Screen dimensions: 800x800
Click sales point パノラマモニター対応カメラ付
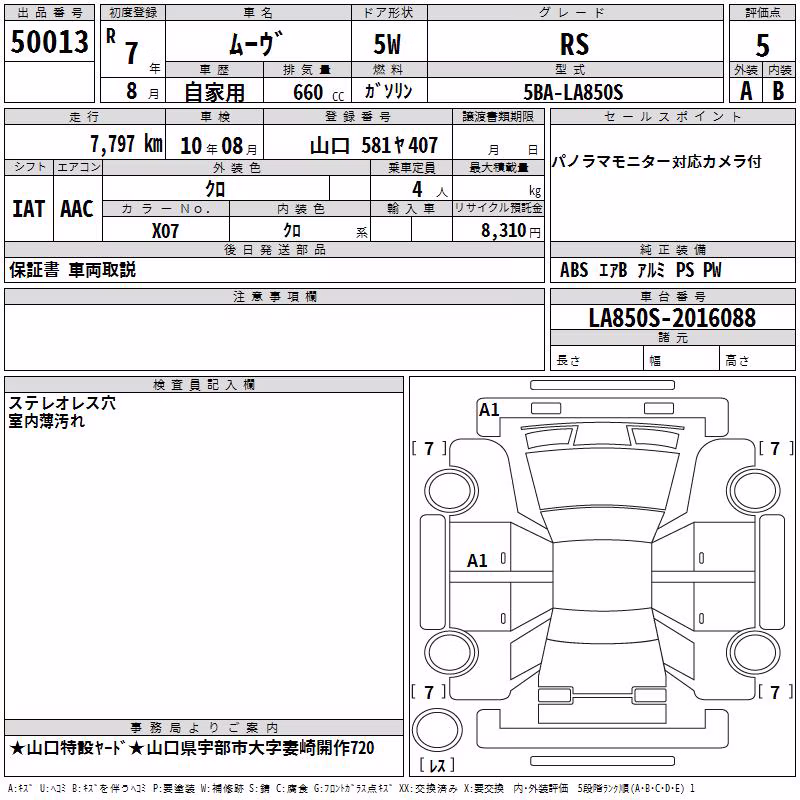click(656, 162)
